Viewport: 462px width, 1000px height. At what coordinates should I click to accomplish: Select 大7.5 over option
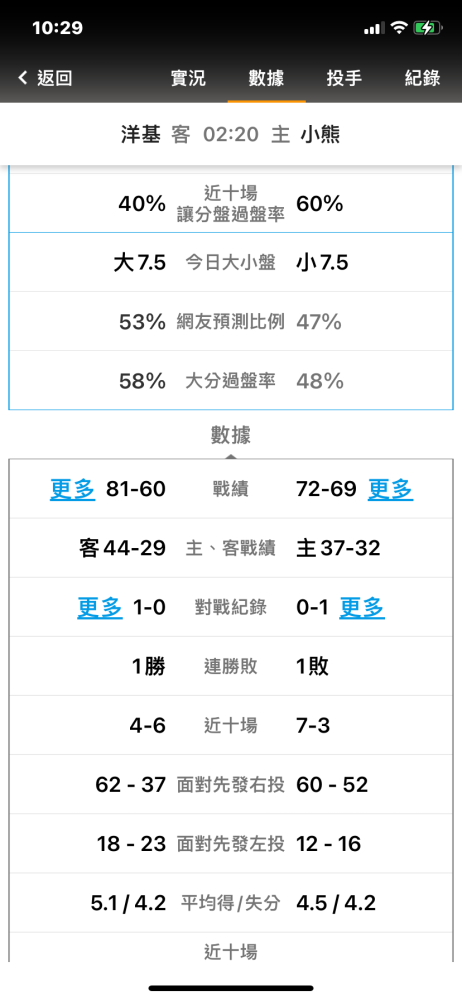[x=140, y=263]
